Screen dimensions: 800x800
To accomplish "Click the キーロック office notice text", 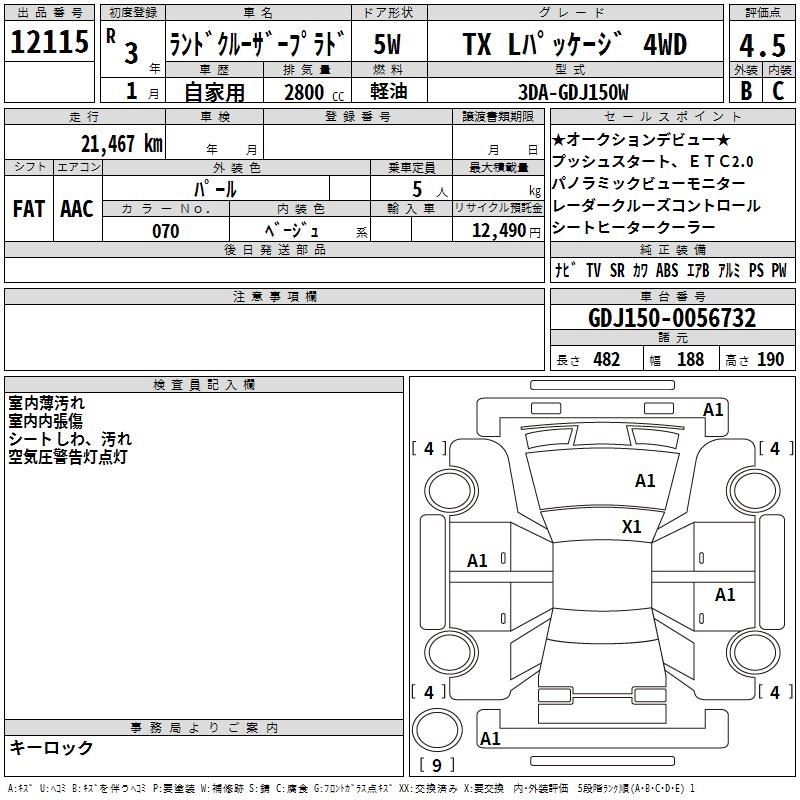I will pyautogui.click(x=51, y=747).
